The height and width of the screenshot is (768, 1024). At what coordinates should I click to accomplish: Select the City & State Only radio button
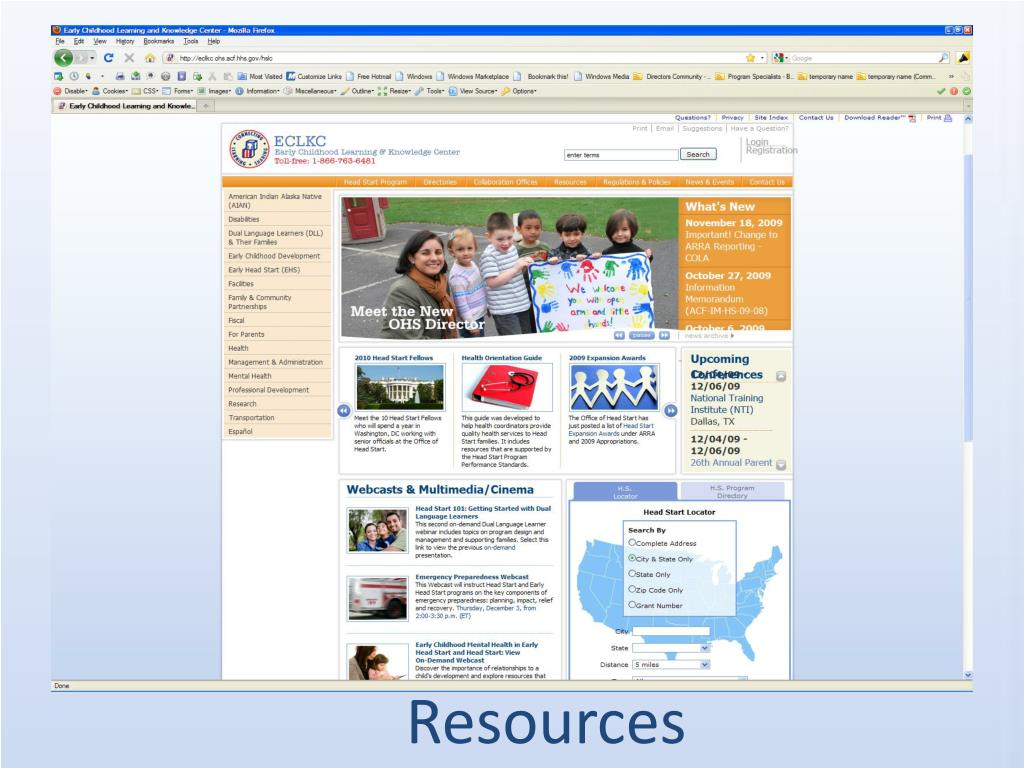click(632, 558)
